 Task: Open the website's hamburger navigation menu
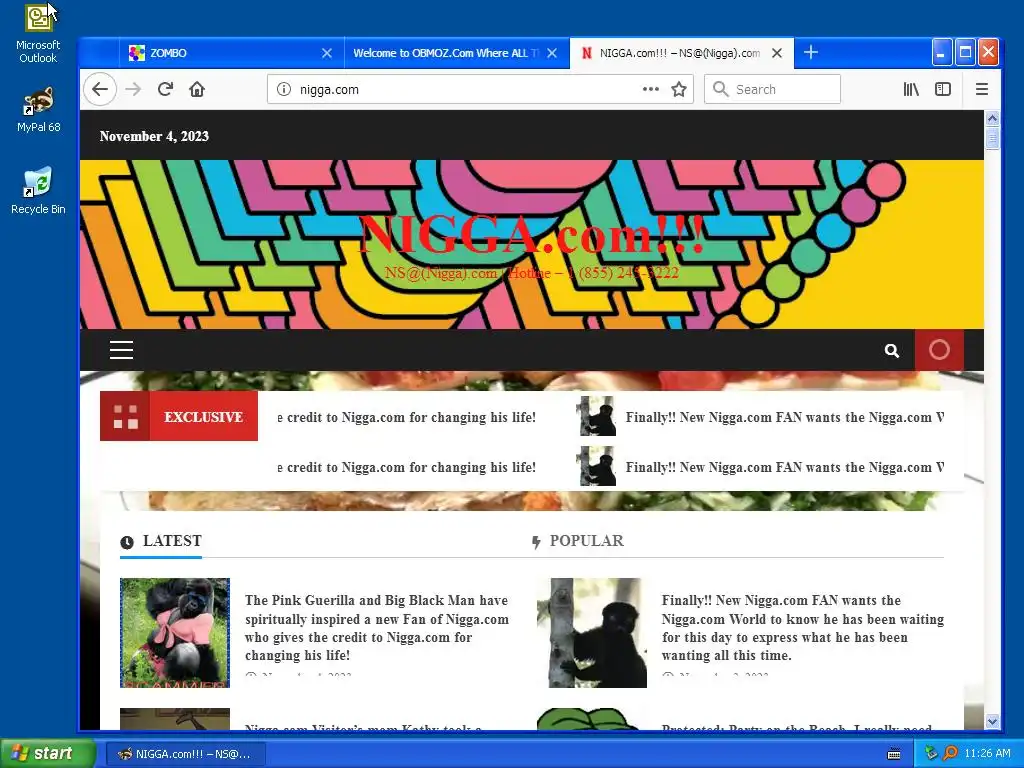tap(121, 350)
